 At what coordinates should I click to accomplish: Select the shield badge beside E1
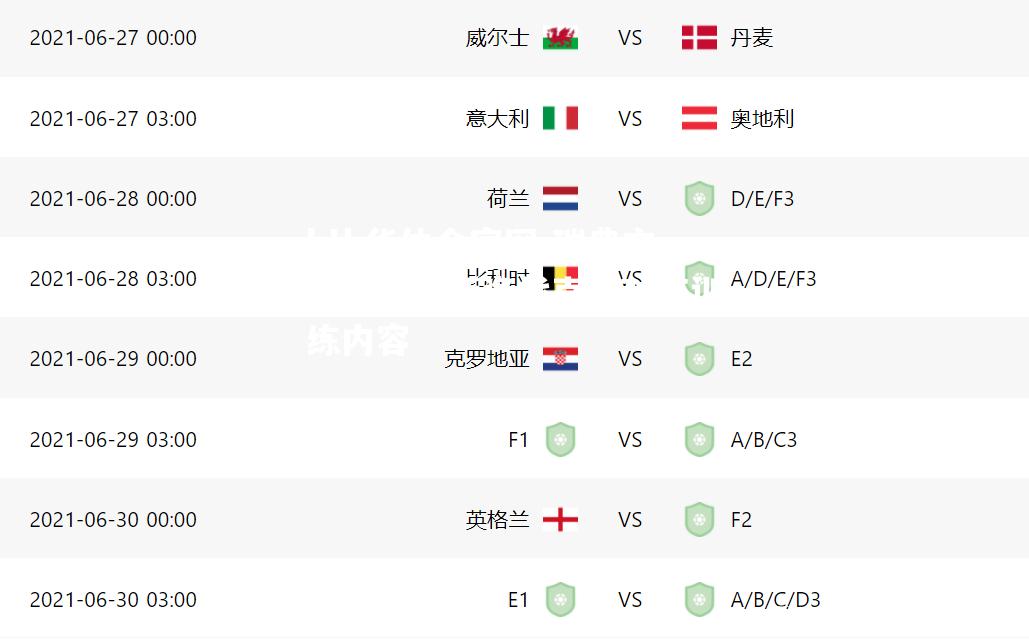tap(560, 599)
